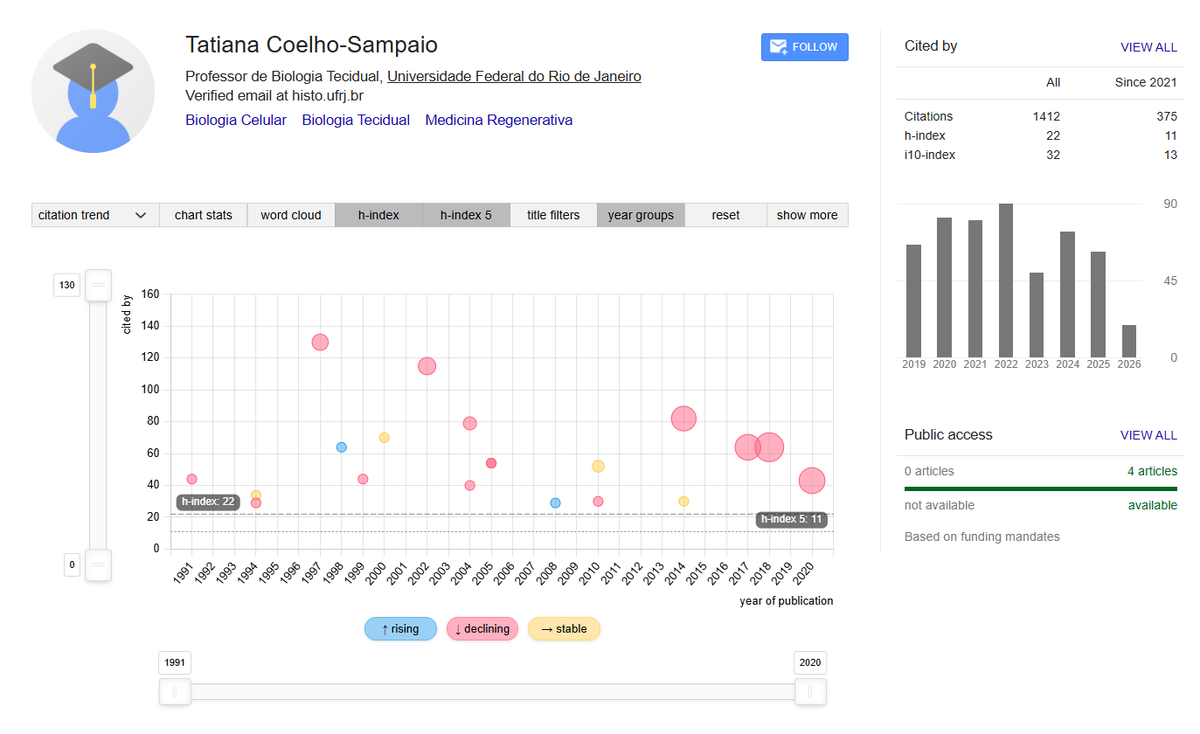1200x734 pixels.
Task: Toggle the rising trend legend filter
Action: coord(400,629)
